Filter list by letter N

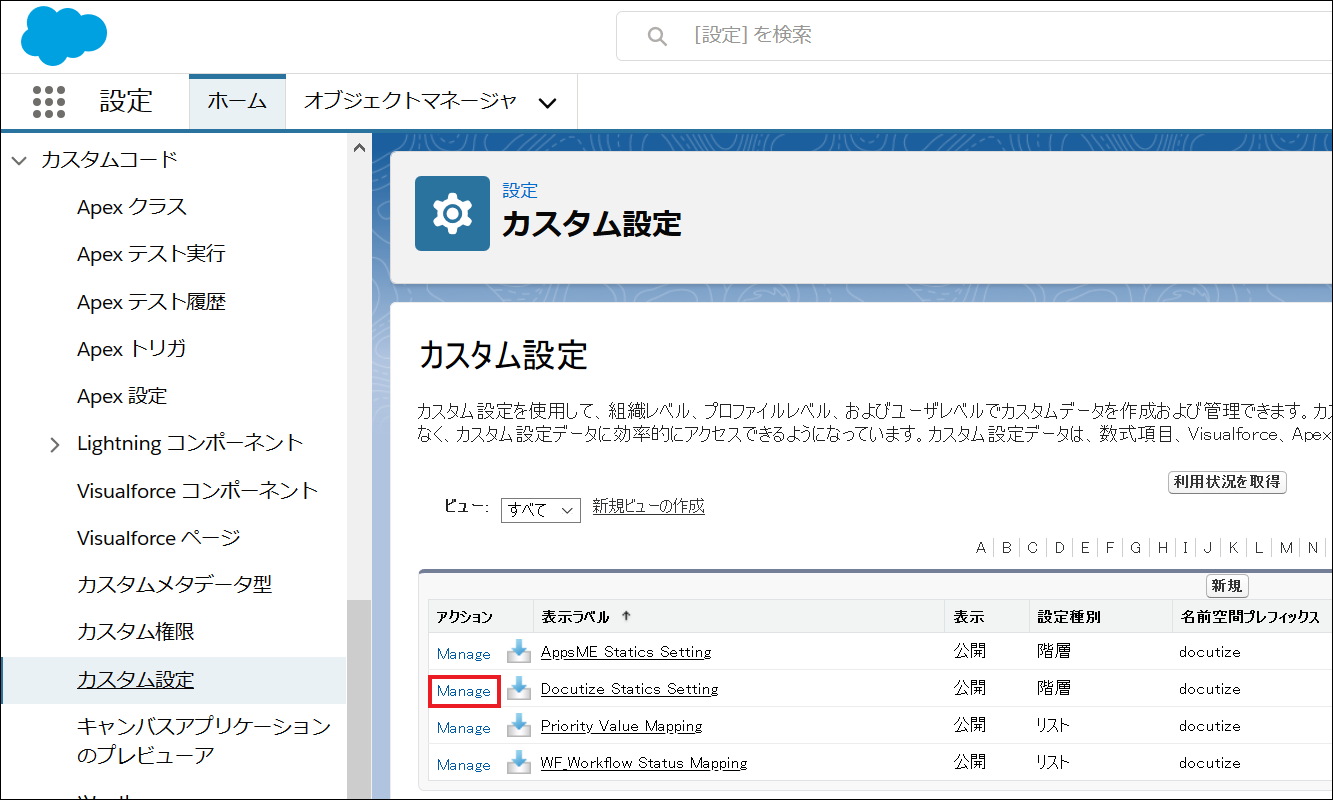pos(1313,547)
